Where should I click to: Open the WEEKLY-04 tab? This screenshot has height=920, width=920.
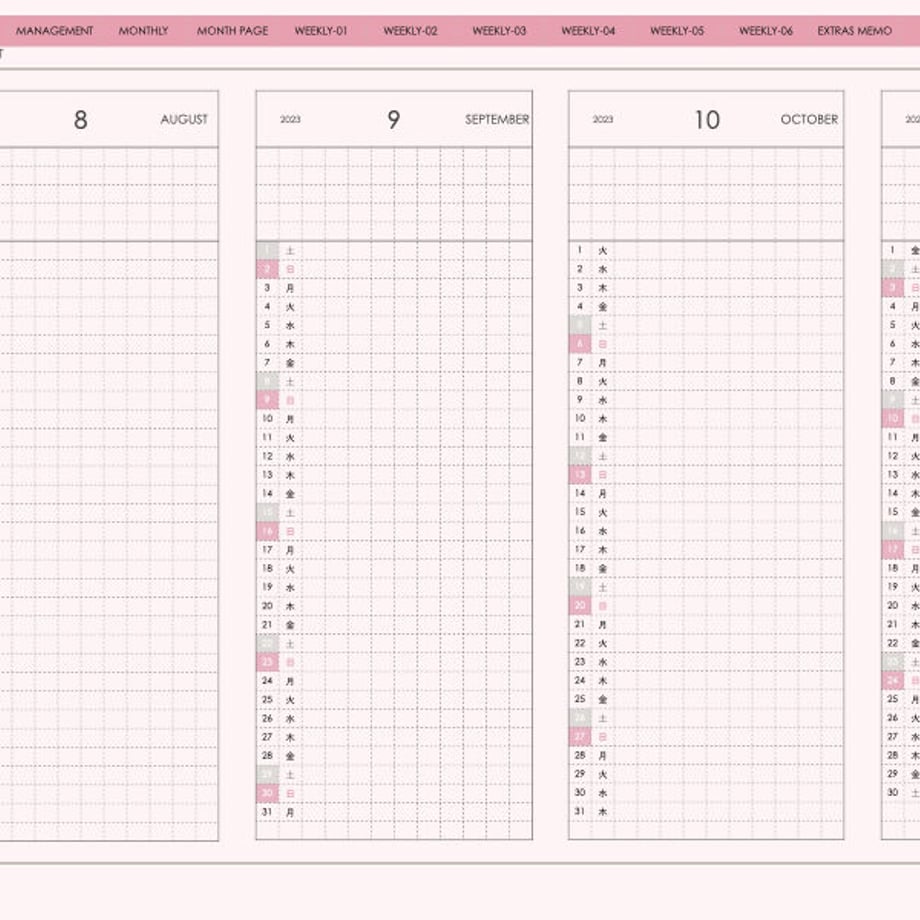pyautogui.click(x=588, y=31)
